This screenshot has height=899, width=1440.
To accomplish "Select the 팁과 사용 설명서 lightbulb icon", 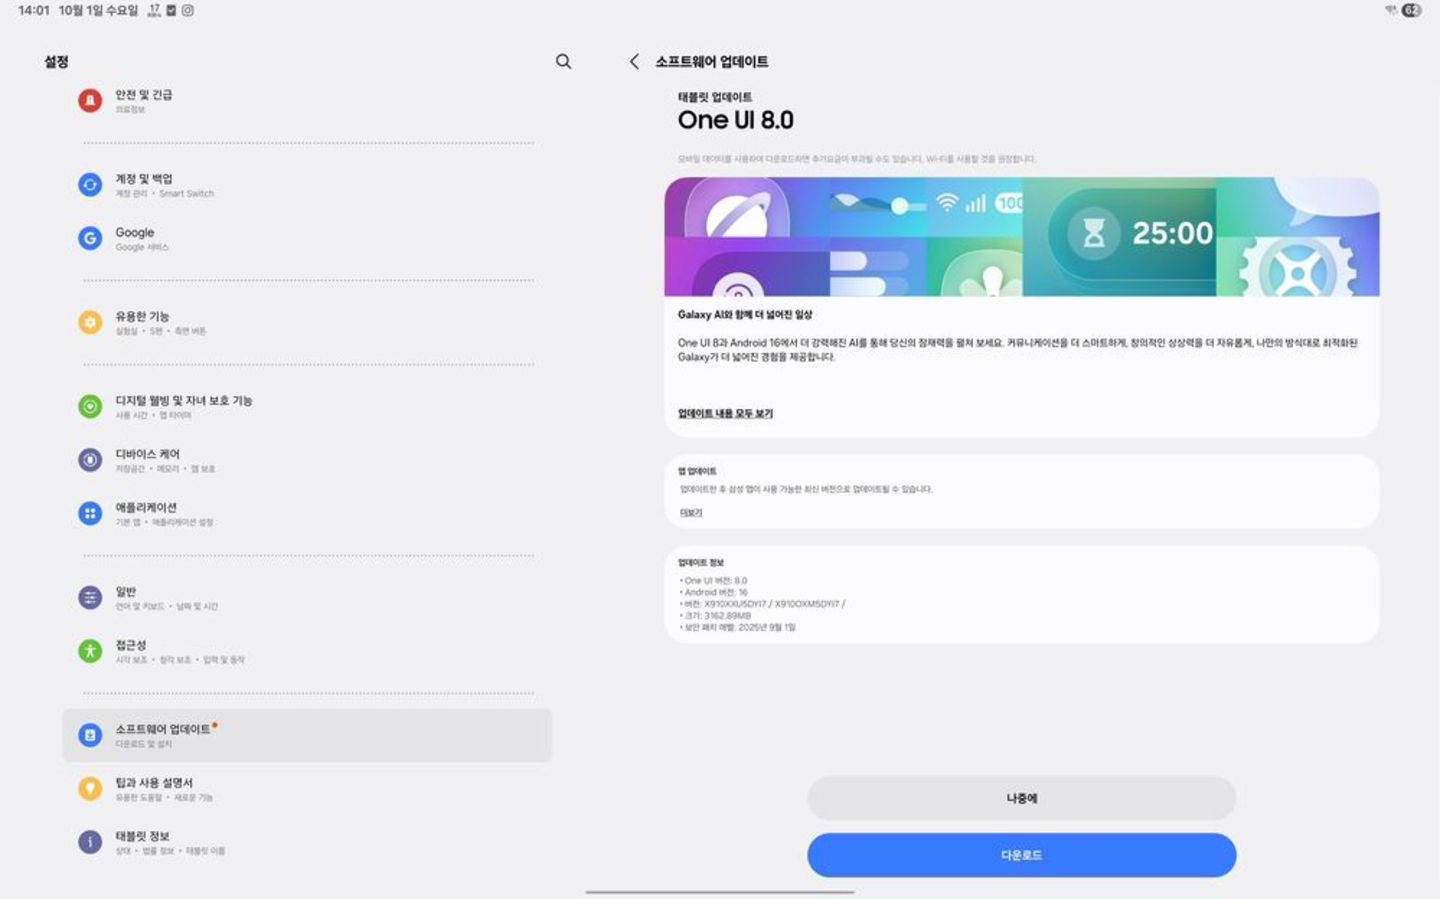I will (90, 789).
